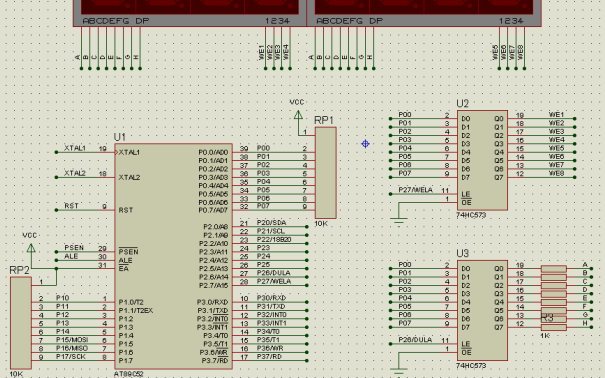Click the P35/T1 net label
The width and height of the screenshot is (605, 378).
click(268, 340)
